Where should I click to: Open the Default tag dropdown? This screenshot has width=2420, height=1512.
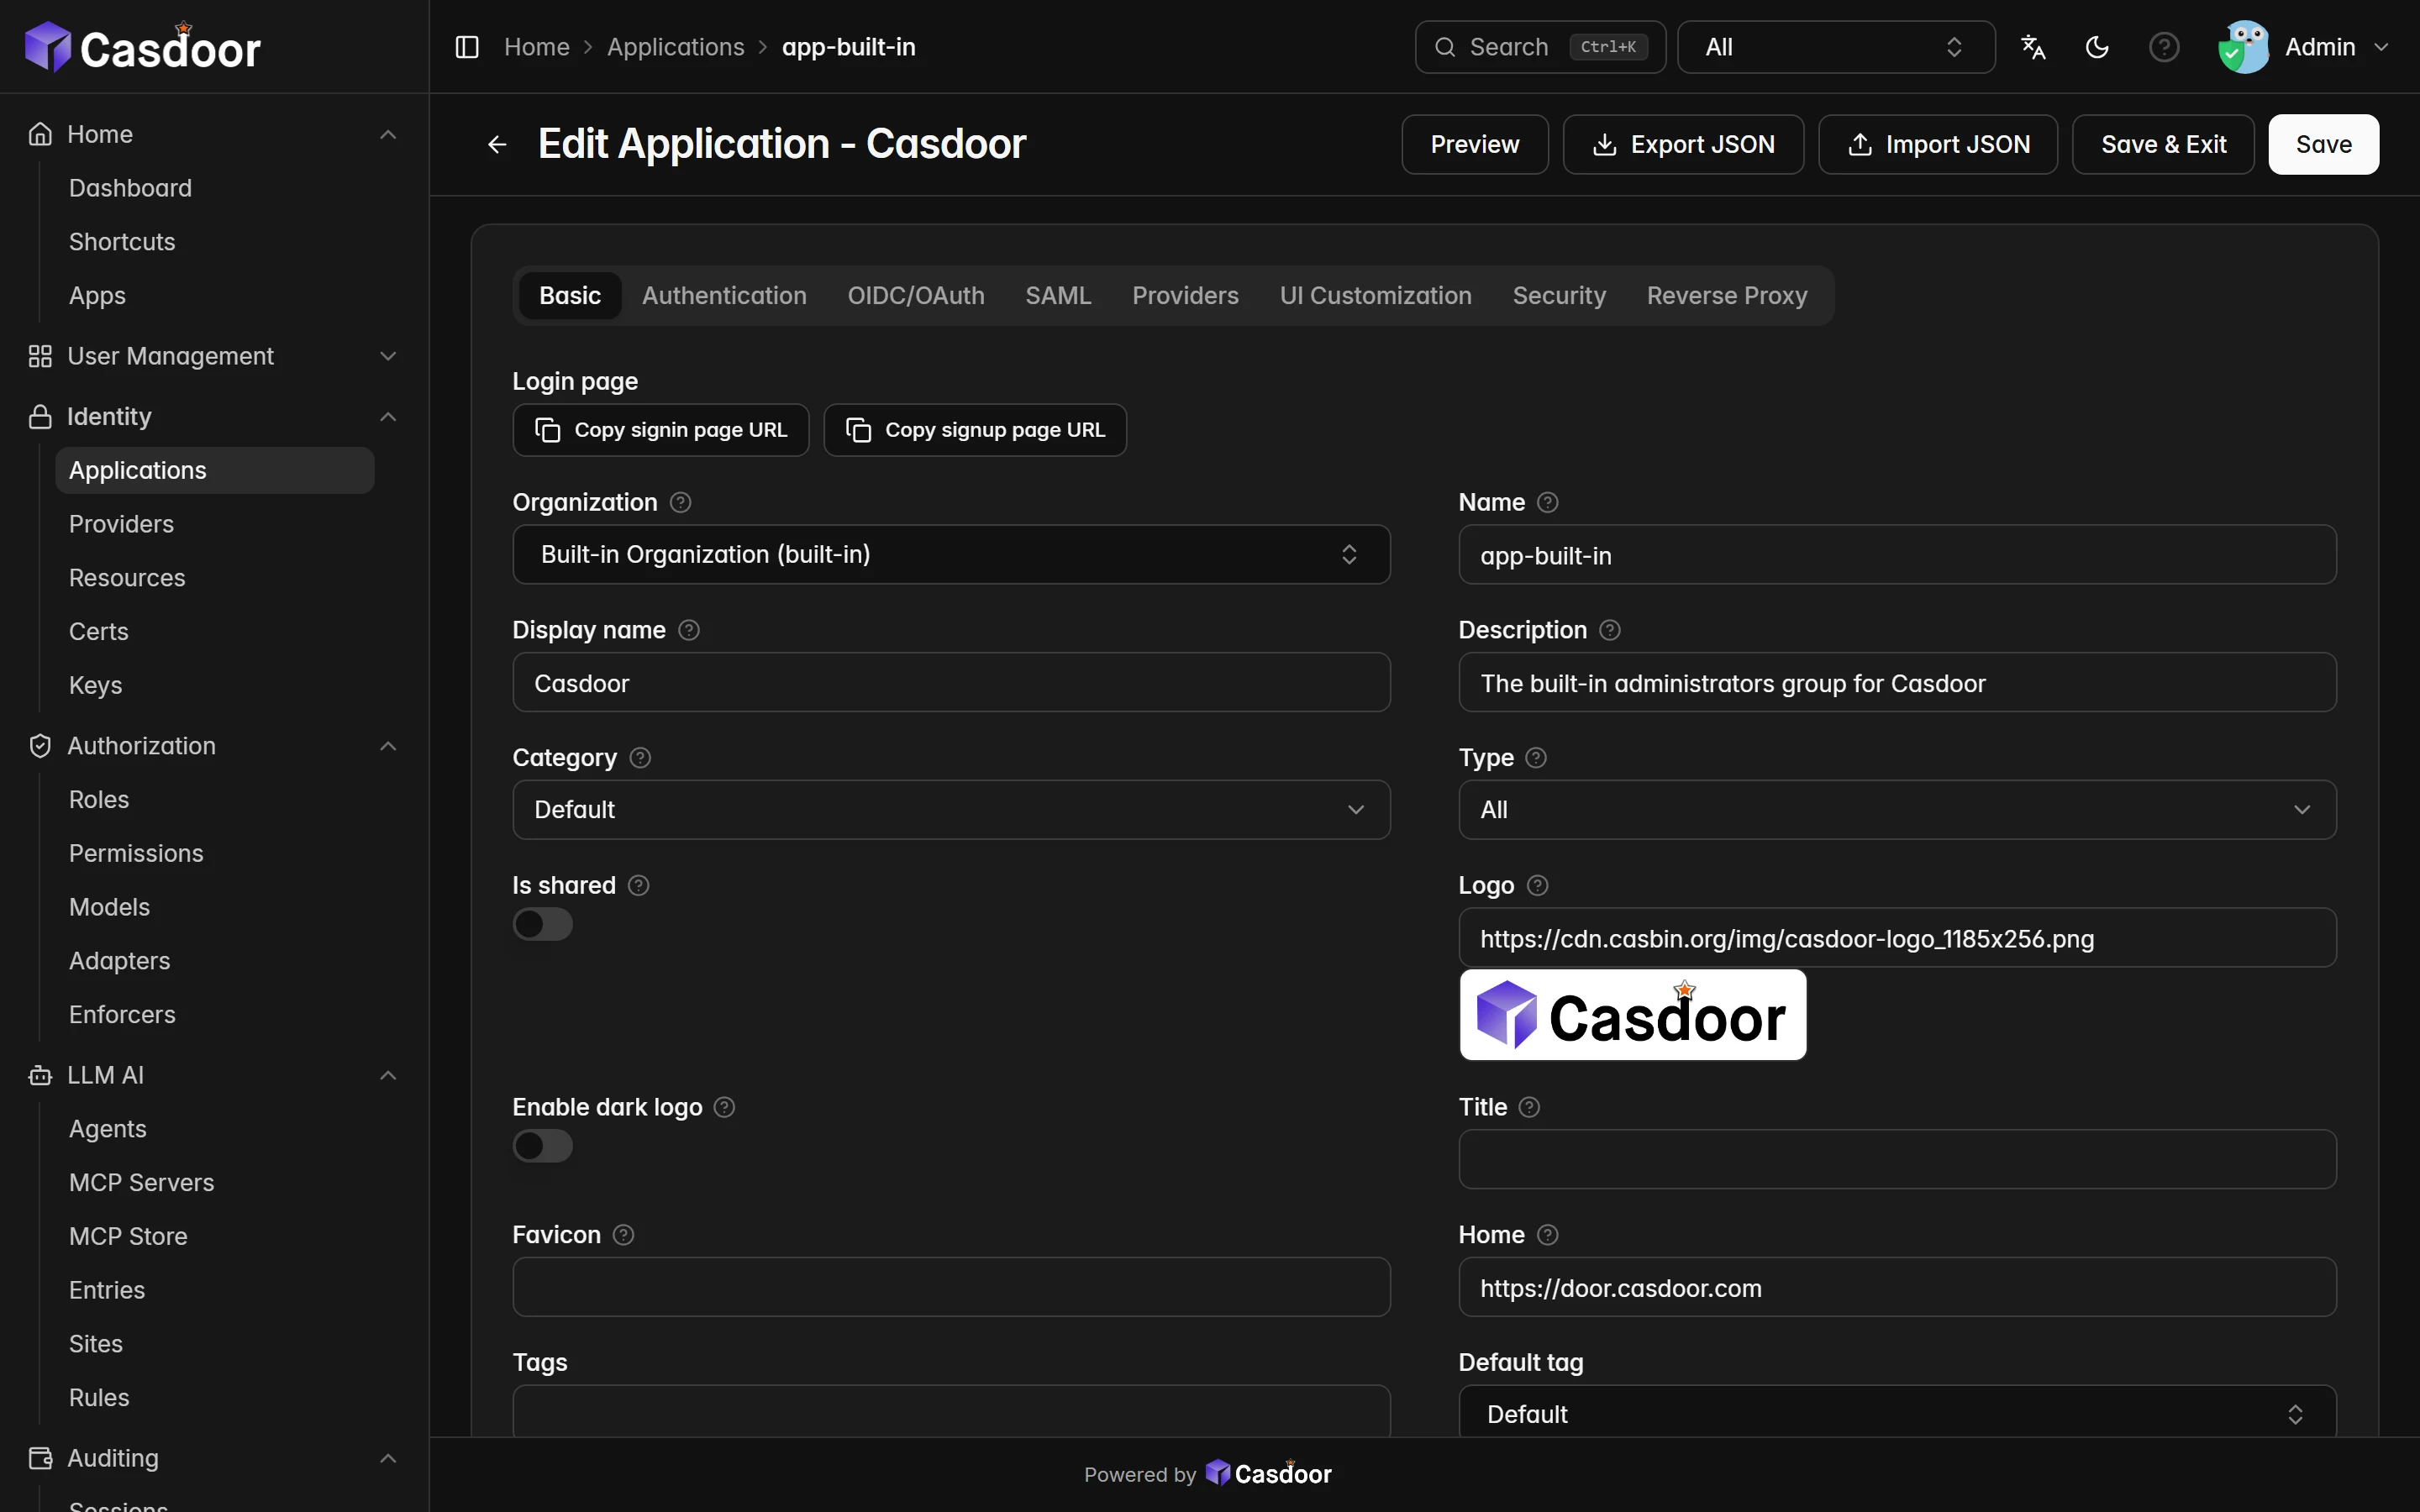click(x=1897, y=1413)
